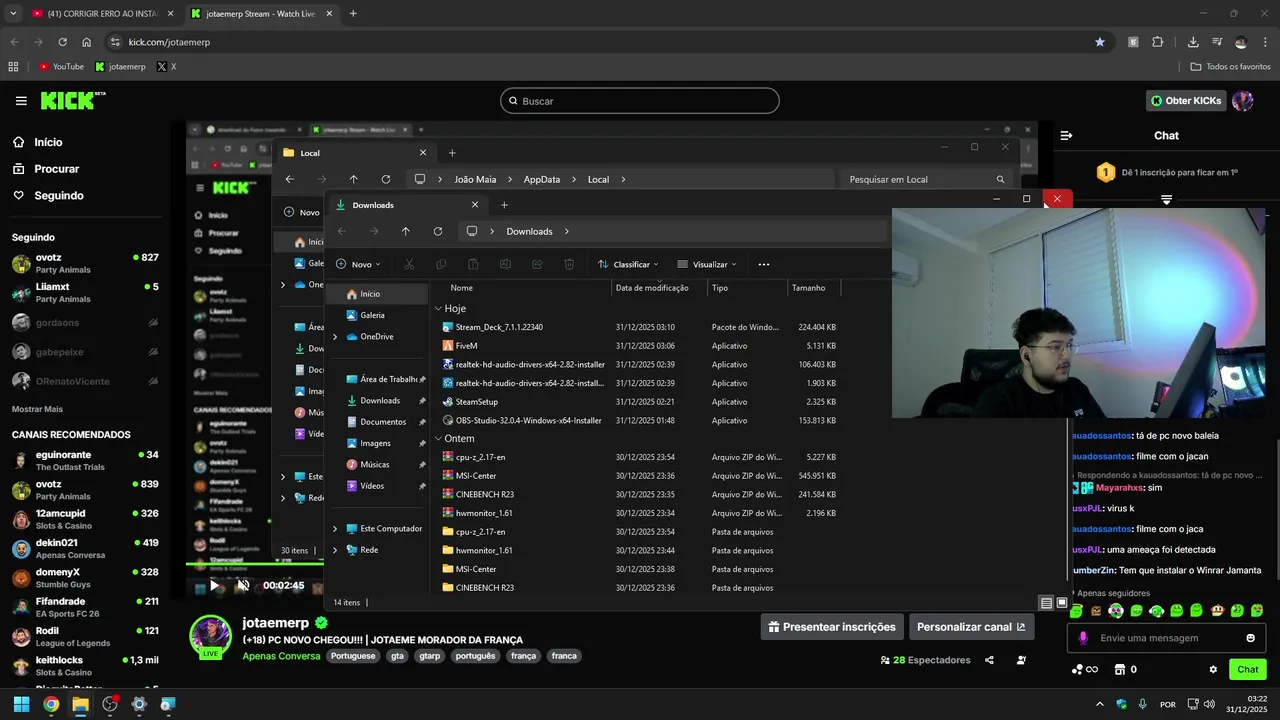Click the Presentear inscrições button
The image size is (1280, 720).
(832, 627)
